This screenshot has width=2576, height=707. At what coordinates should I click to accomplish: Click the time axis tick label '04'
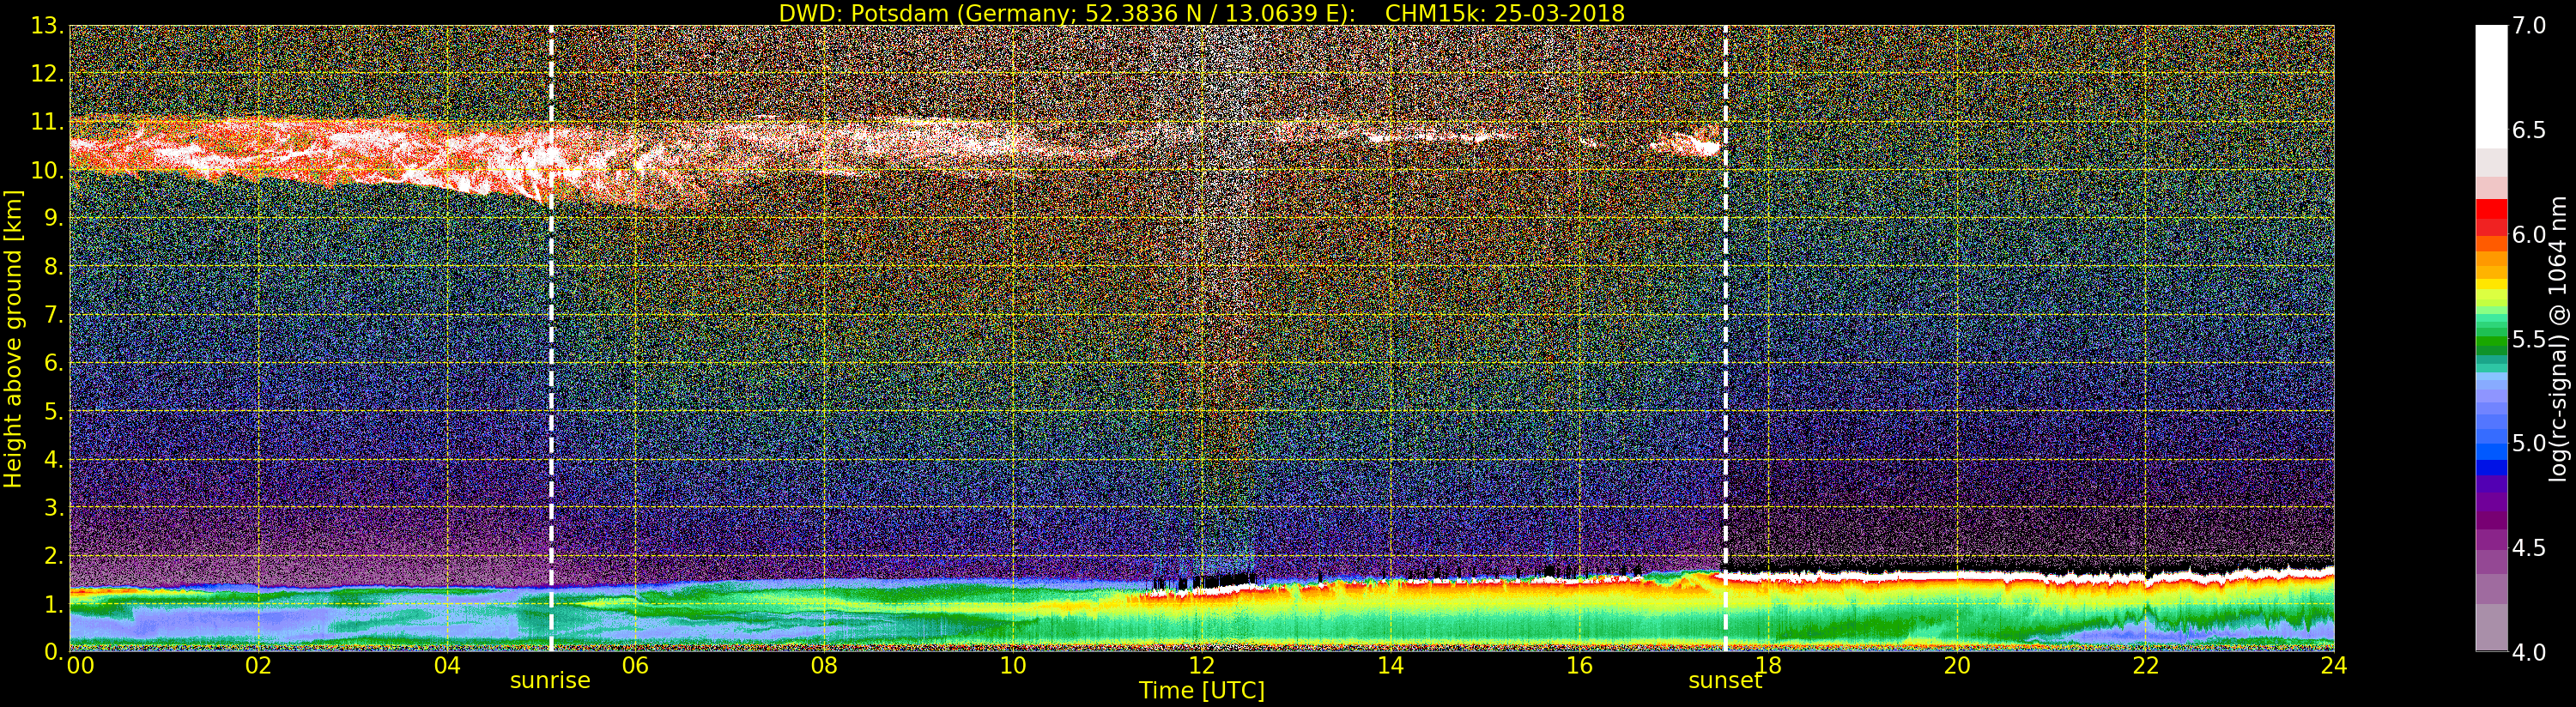tap(447, 666)
